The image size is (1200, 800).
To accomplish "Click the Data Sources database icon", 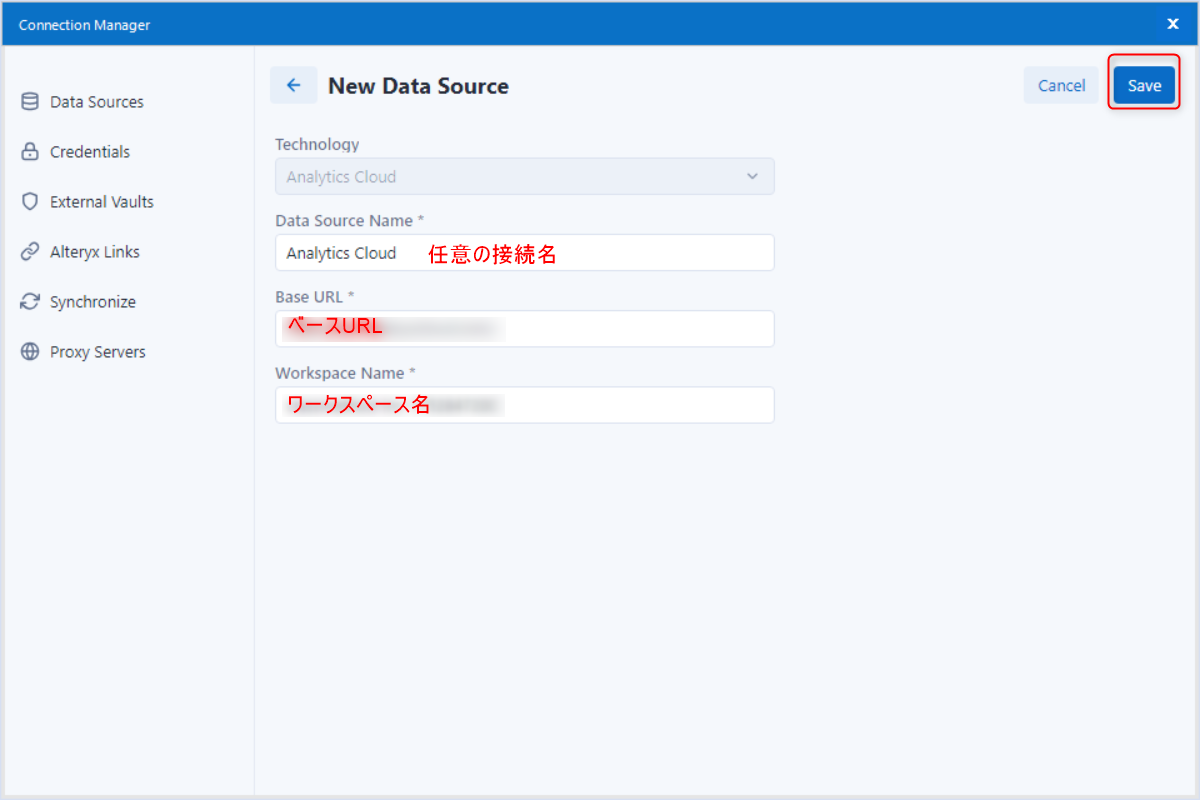I will coord(30,102).
